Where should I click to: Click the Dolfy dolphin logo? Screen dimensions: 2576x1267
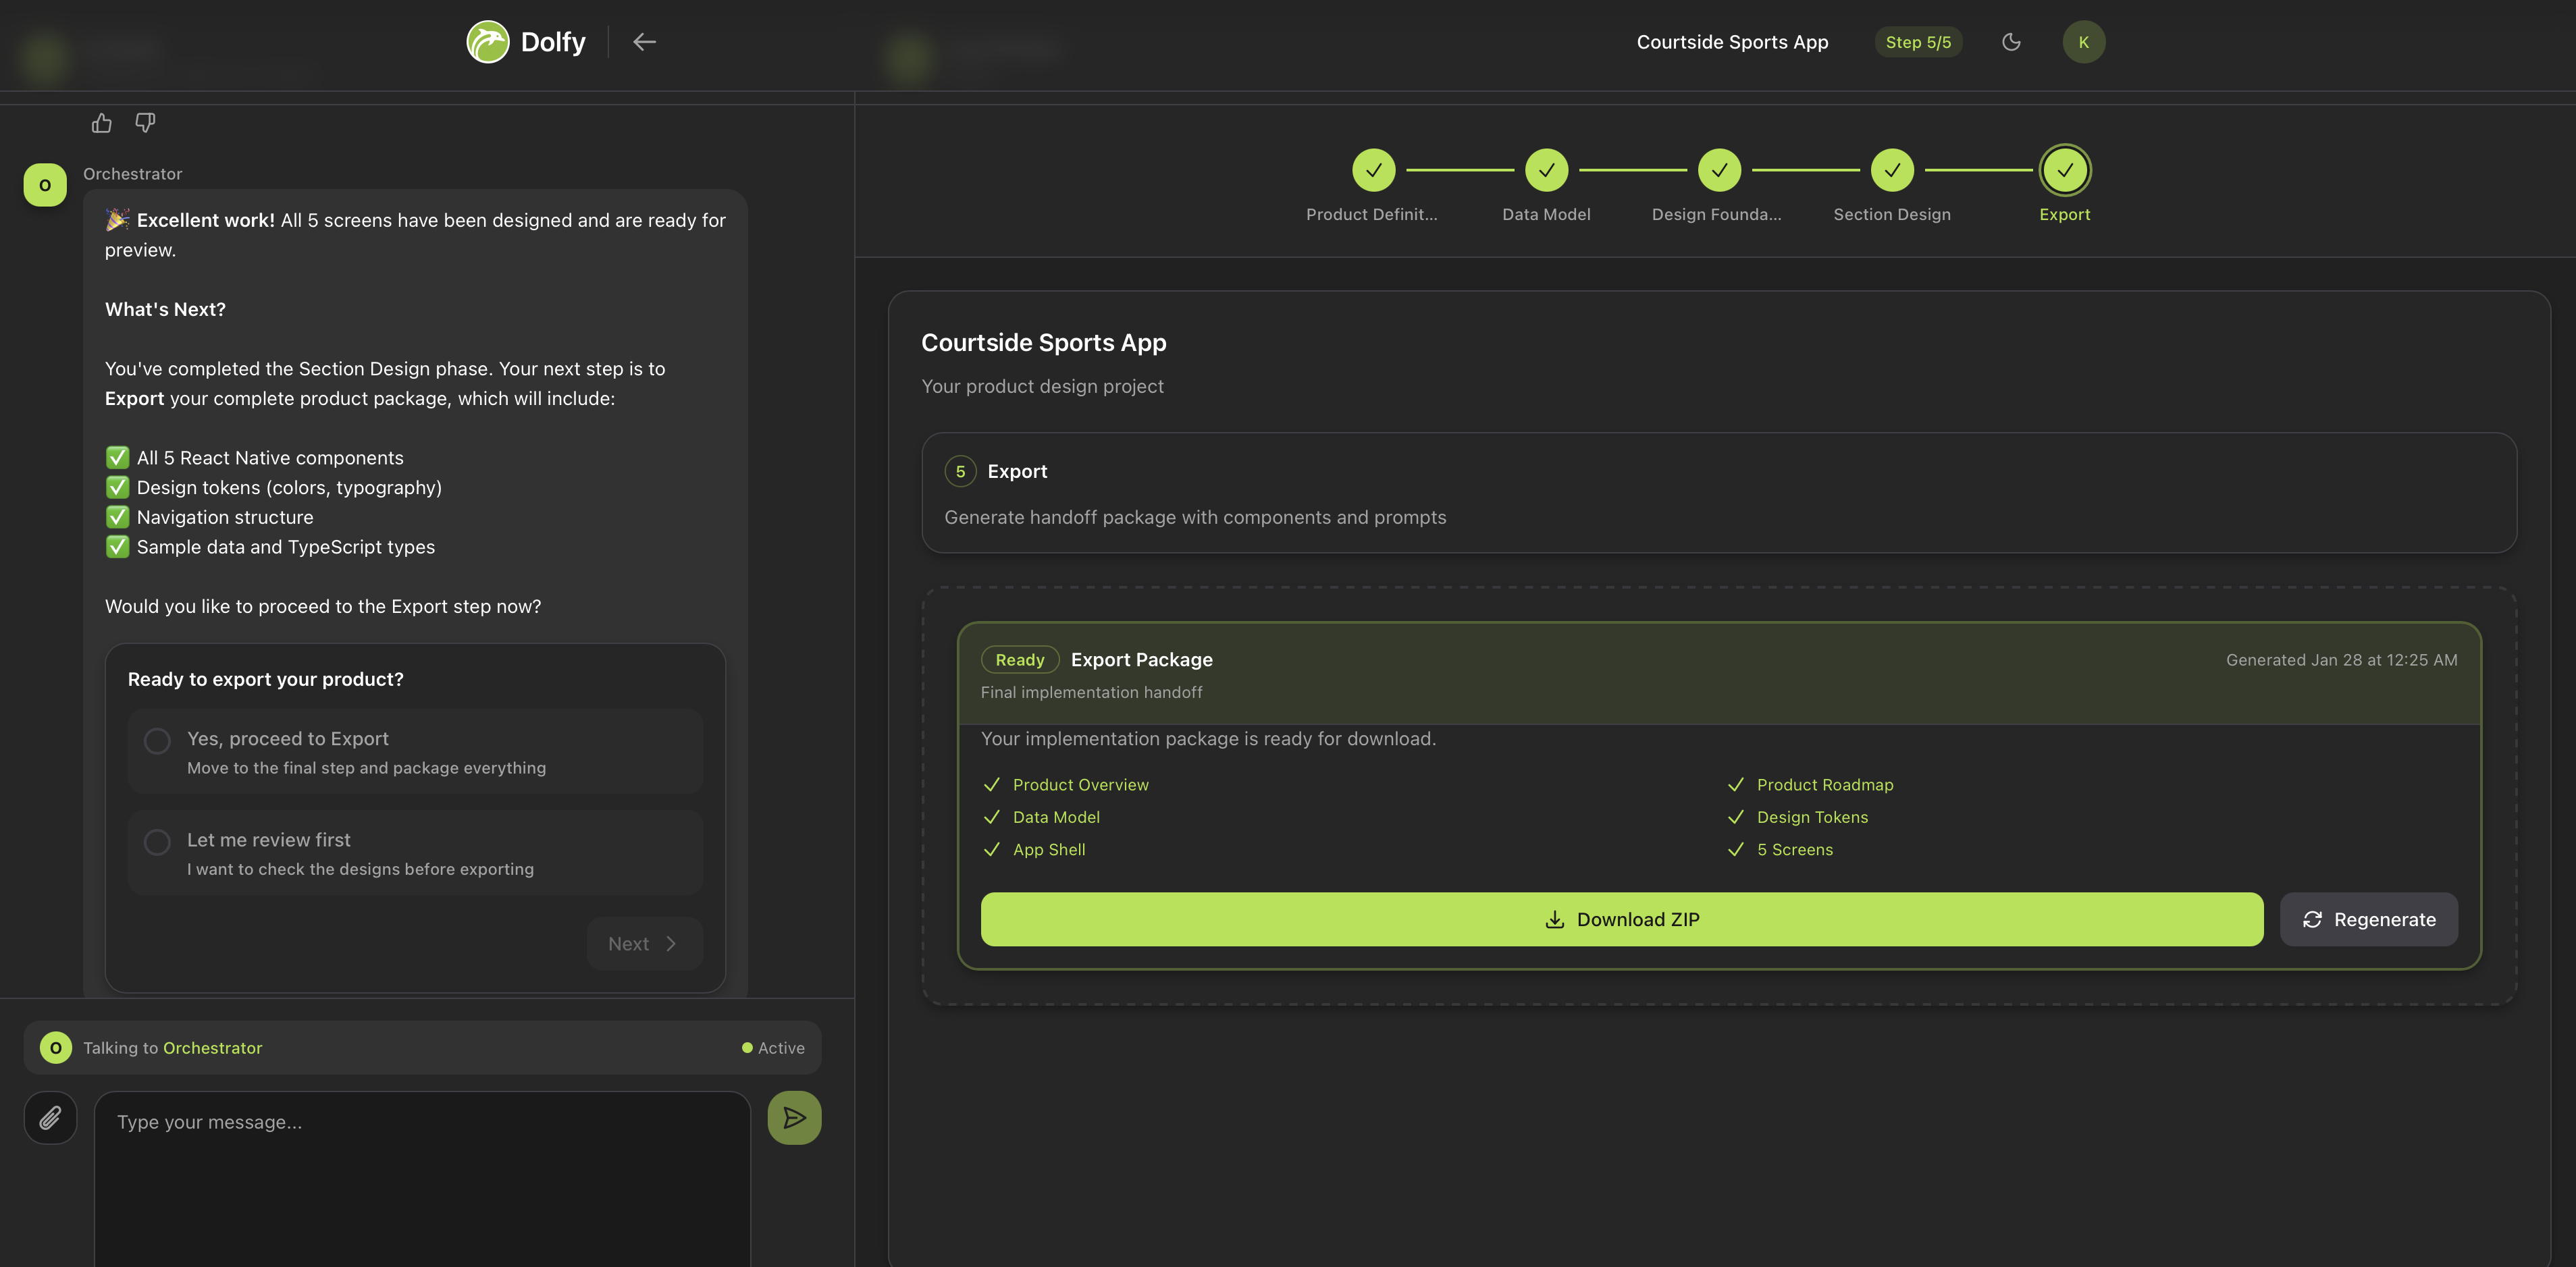tap(489, 42)
